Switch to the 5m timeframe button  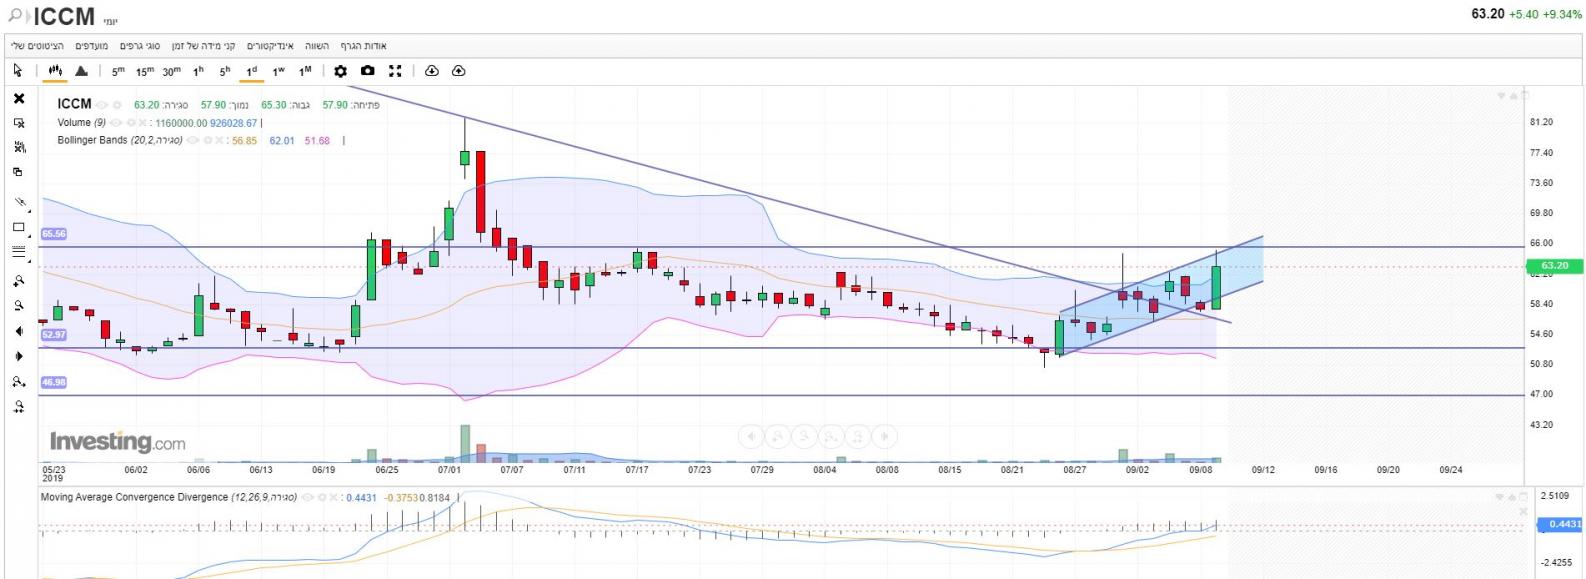[x=118, y=71]
